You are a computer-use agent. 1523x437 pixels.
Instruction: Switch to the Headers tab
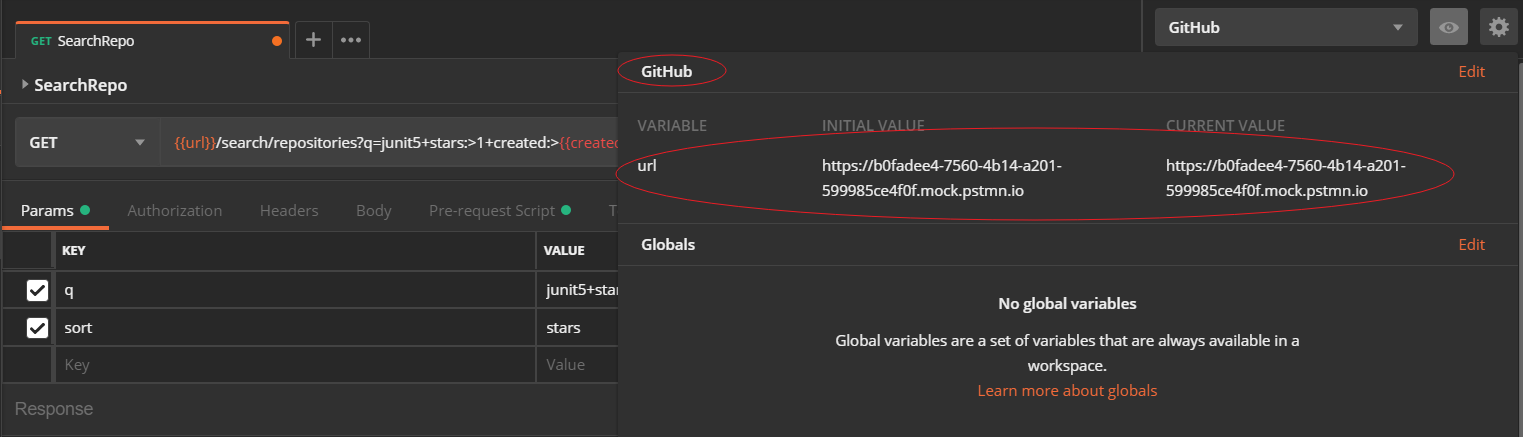[289, 211]
